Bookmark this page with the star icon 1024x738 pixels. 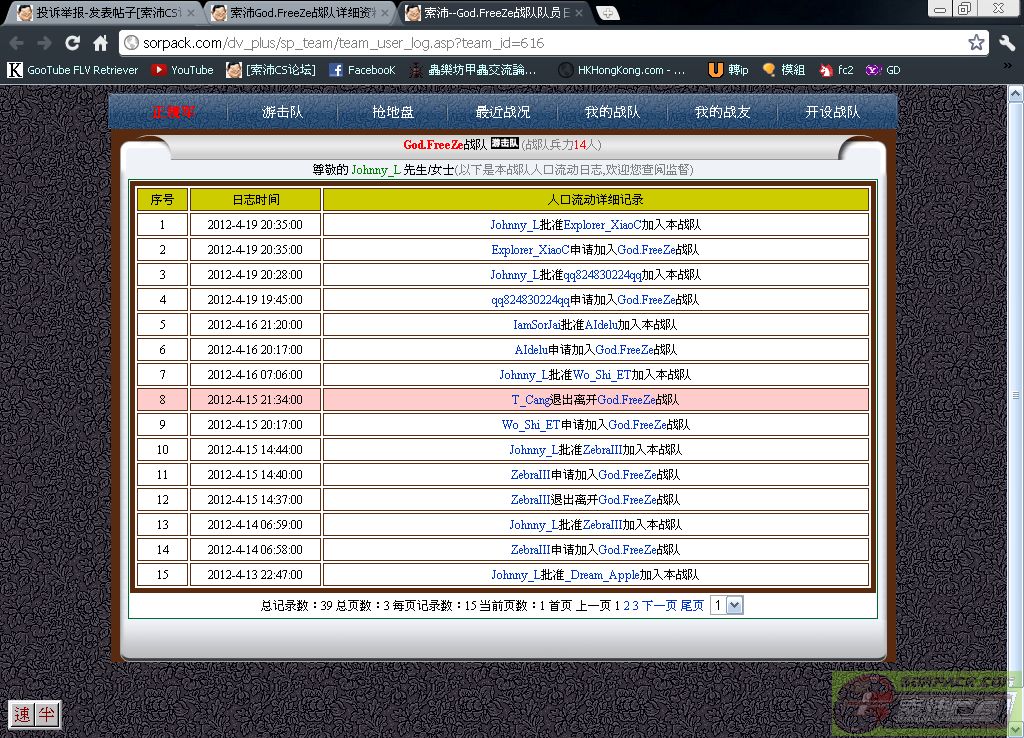click(x=976, y=43)
